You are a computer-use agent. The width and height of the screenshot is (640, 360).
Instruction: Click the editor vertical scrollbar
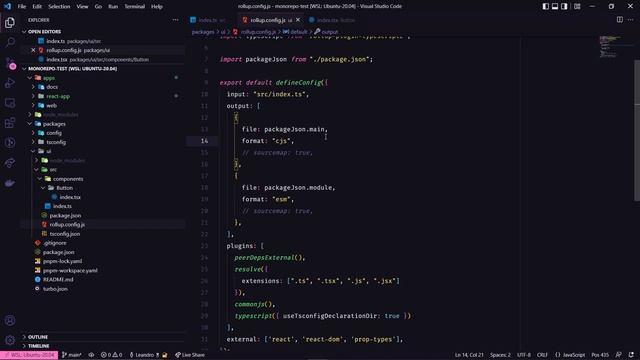(637, 131)
